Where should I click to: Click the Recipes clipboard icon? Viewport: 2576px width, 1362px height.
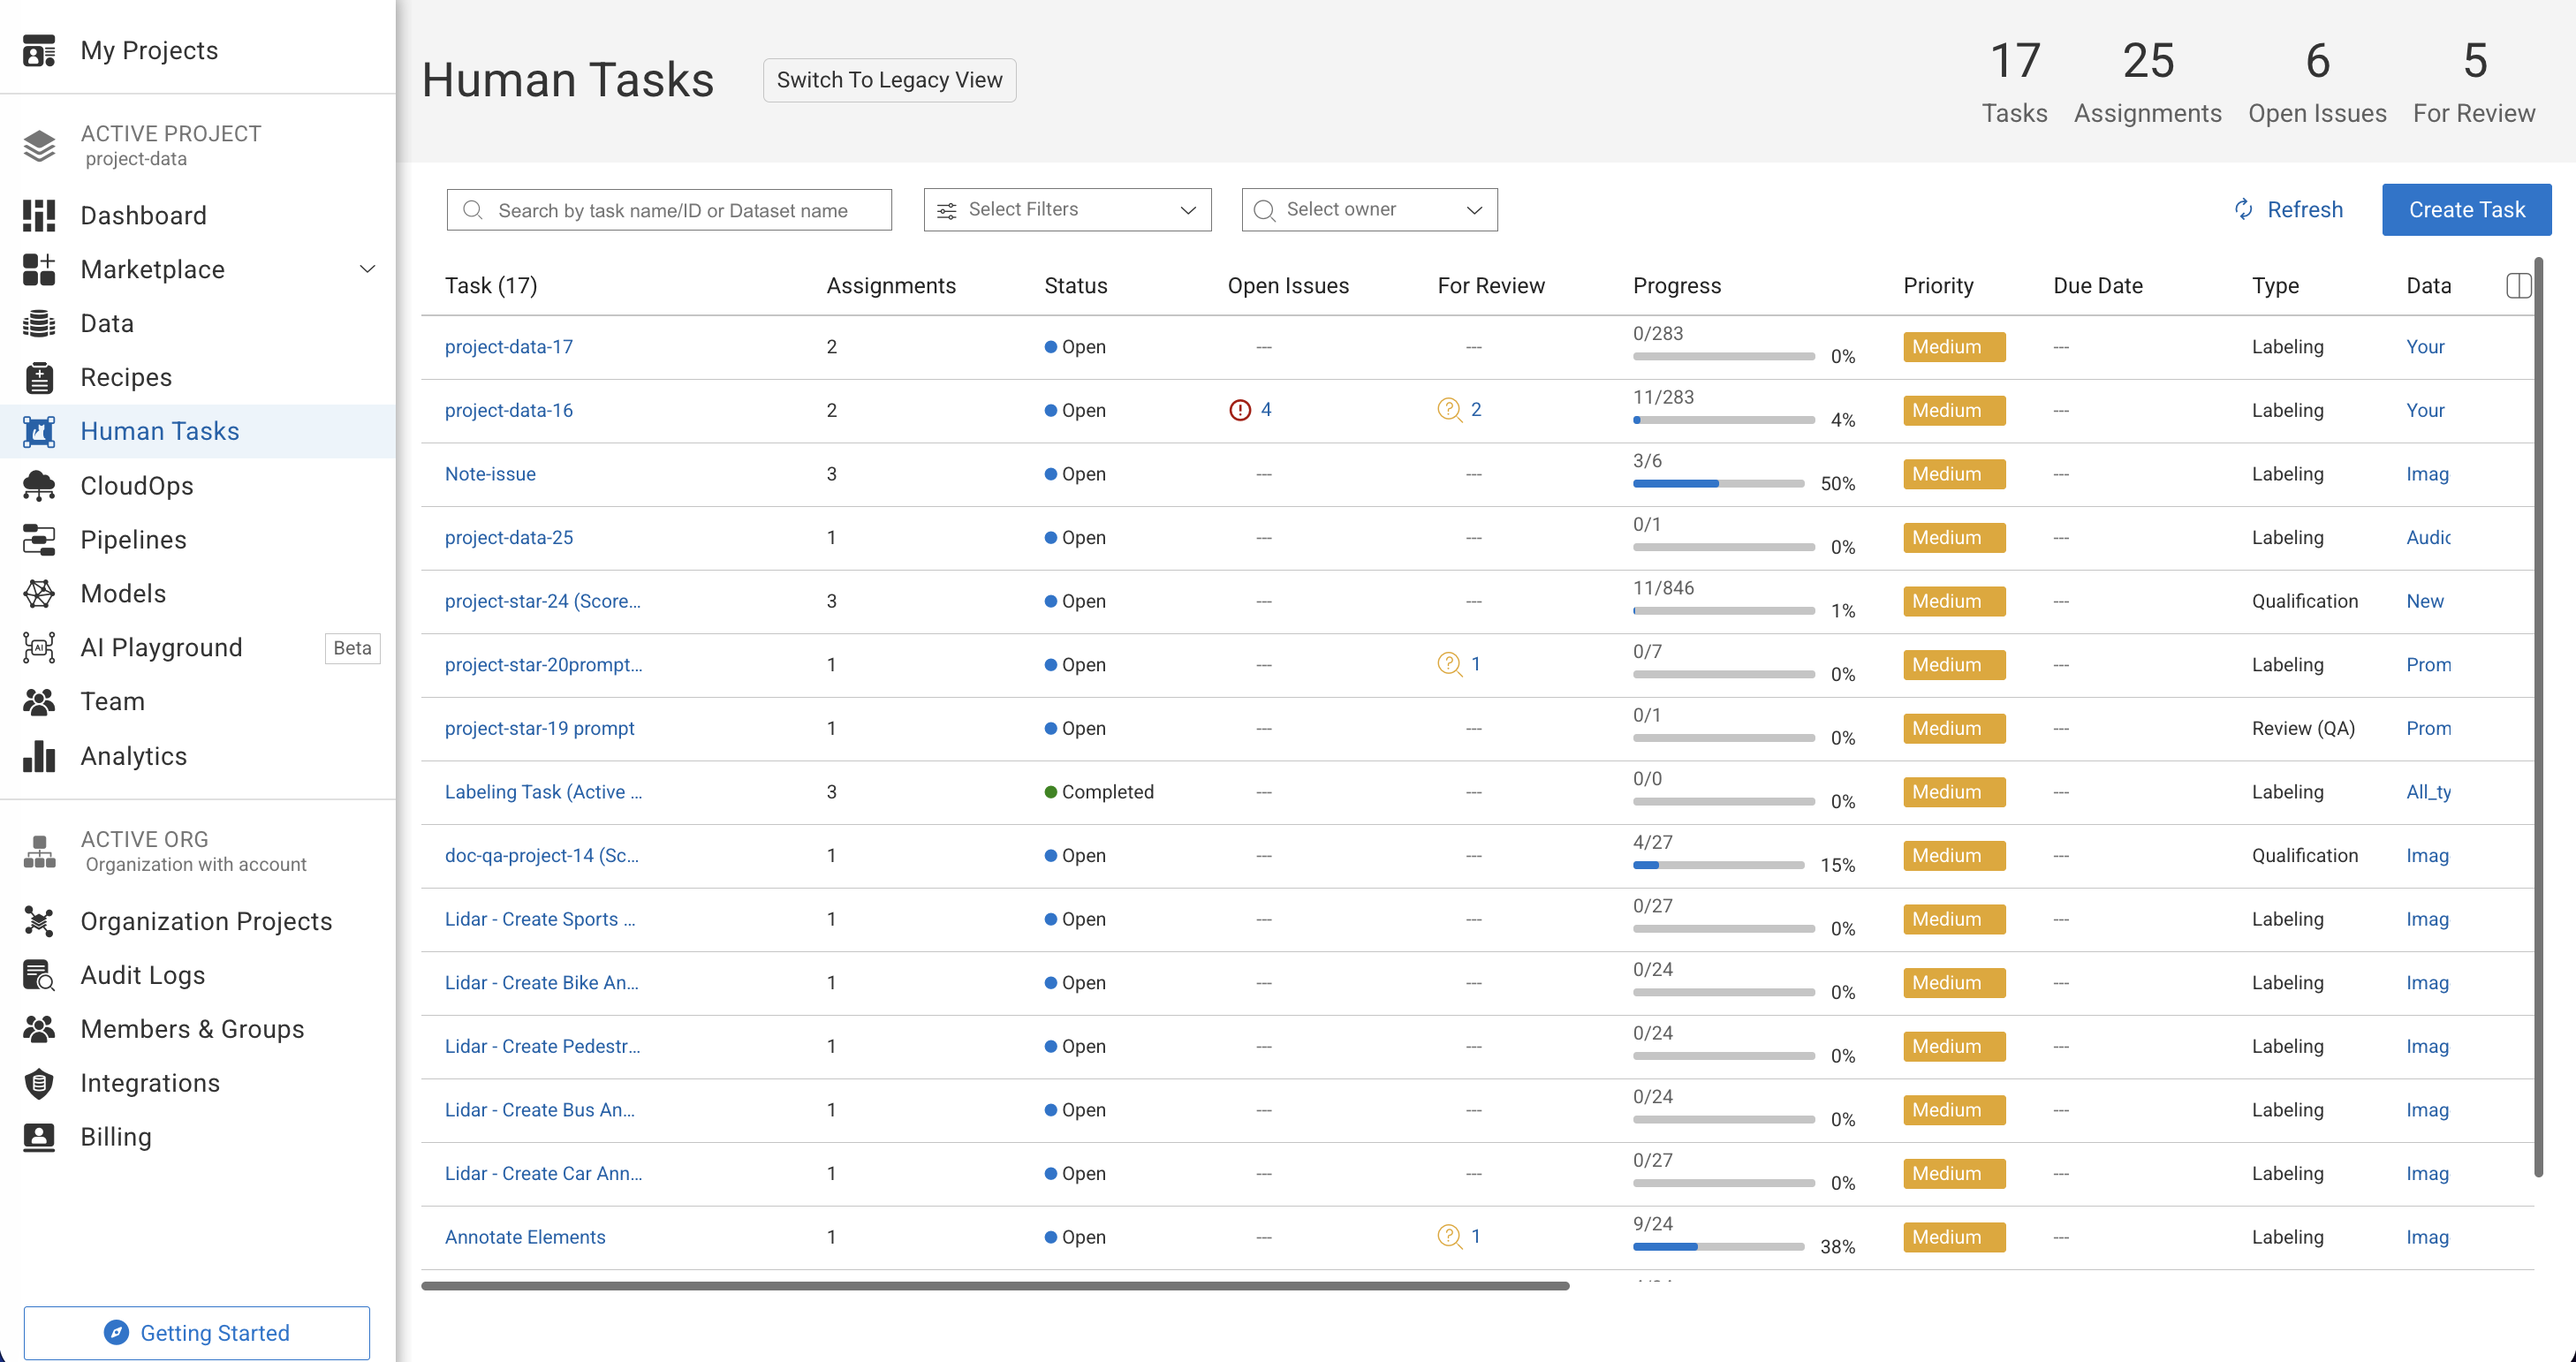(x=39, y=377)
